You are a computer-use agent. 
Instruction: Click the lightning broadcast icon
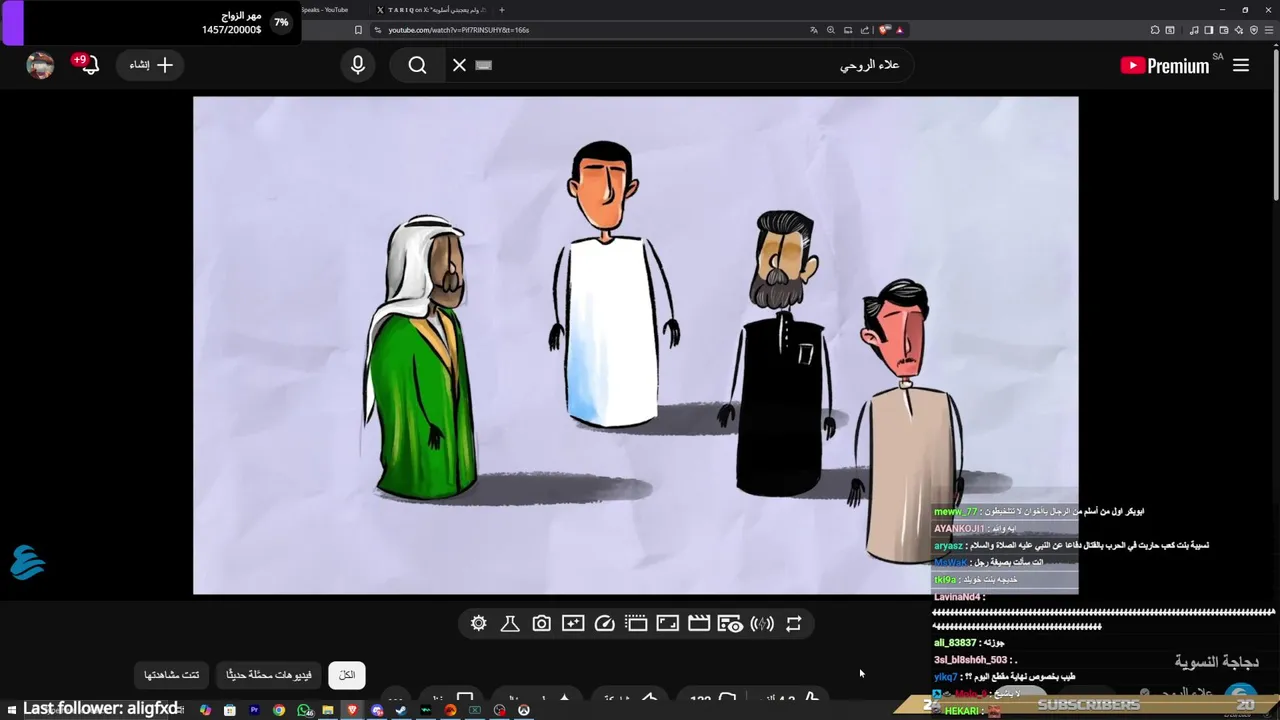point(762,624)
